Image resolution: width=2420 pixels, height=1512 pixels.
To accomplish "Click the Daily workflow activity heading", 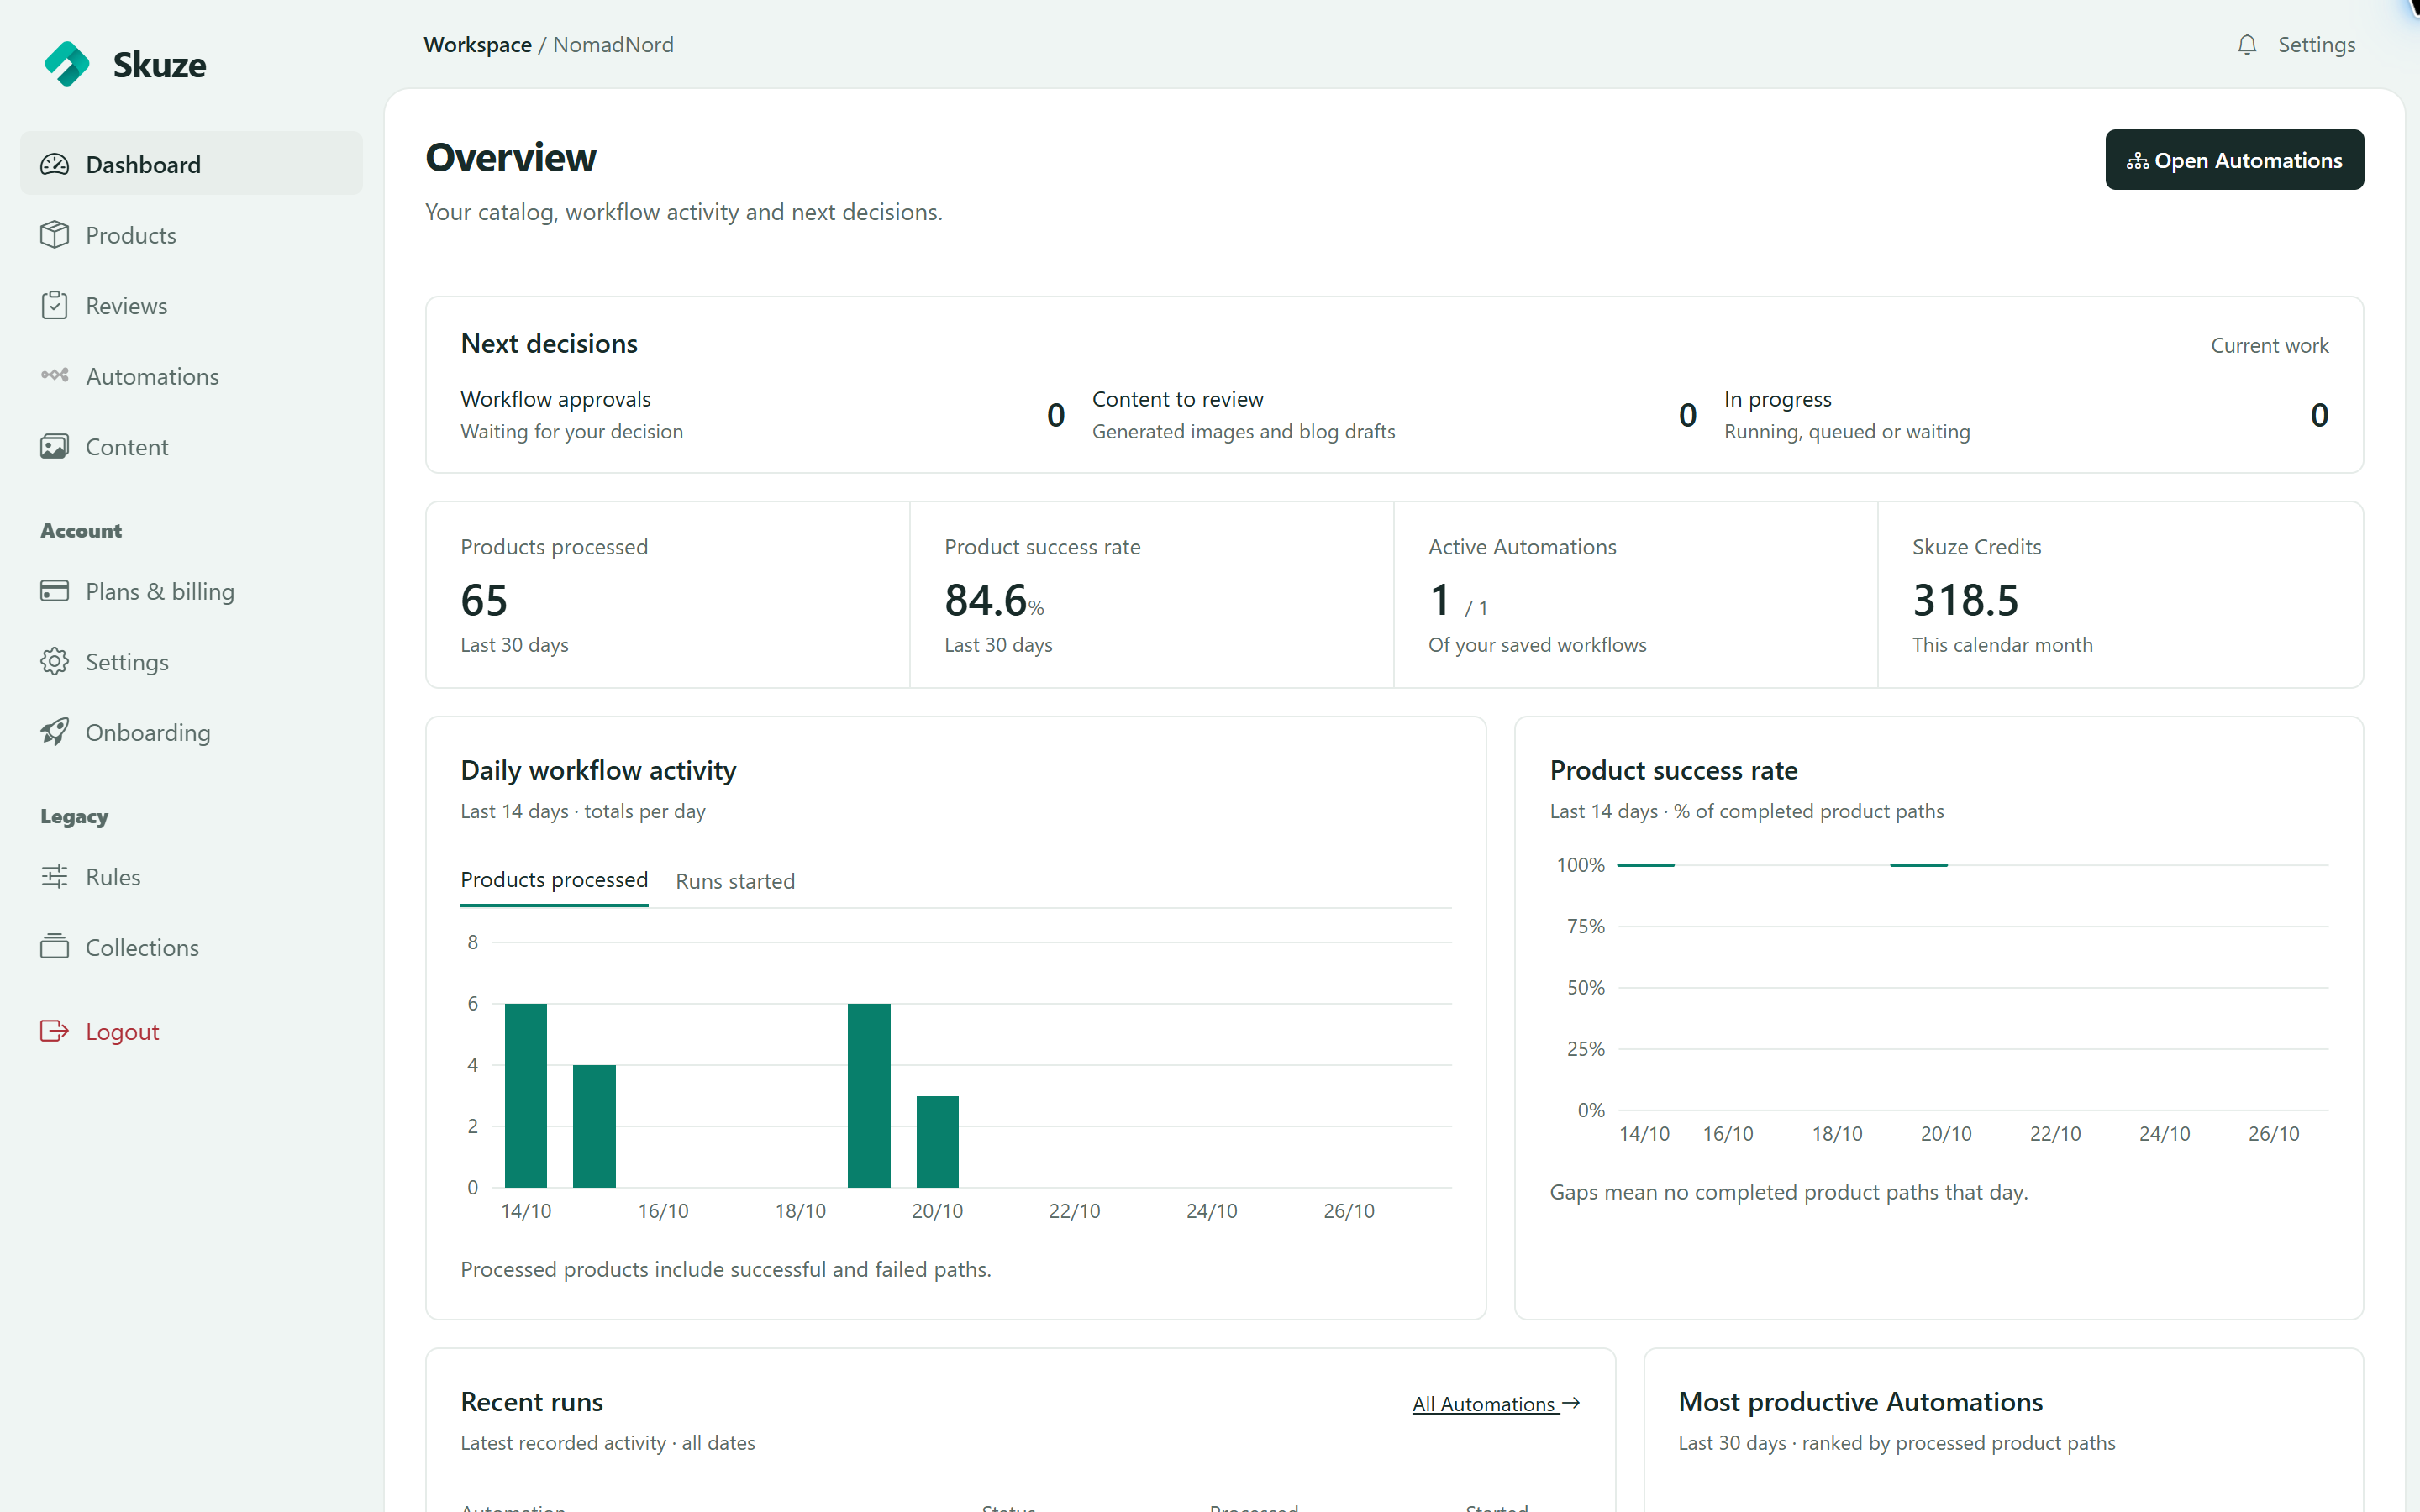I will [x=598, y=770].
